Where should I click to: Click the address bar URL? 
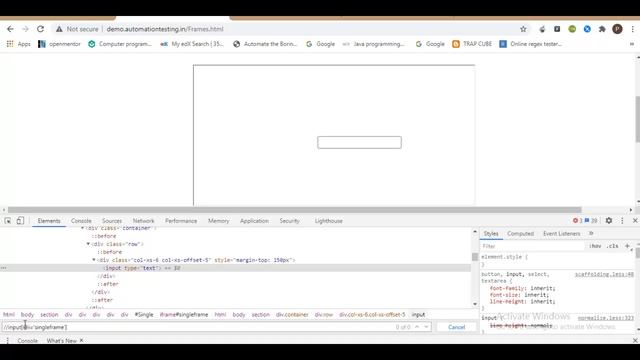coord(165,29)
